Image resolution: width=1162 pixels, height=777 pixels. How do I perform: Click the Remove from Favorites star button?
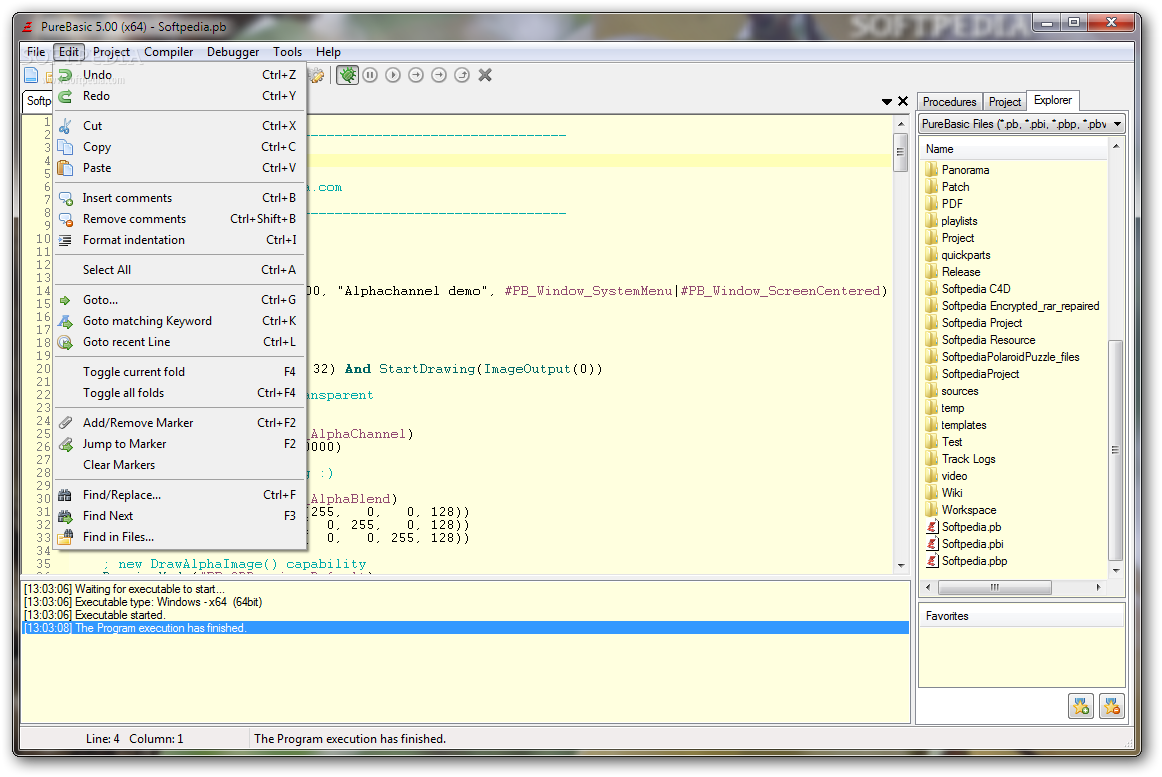click(1112, 707)
